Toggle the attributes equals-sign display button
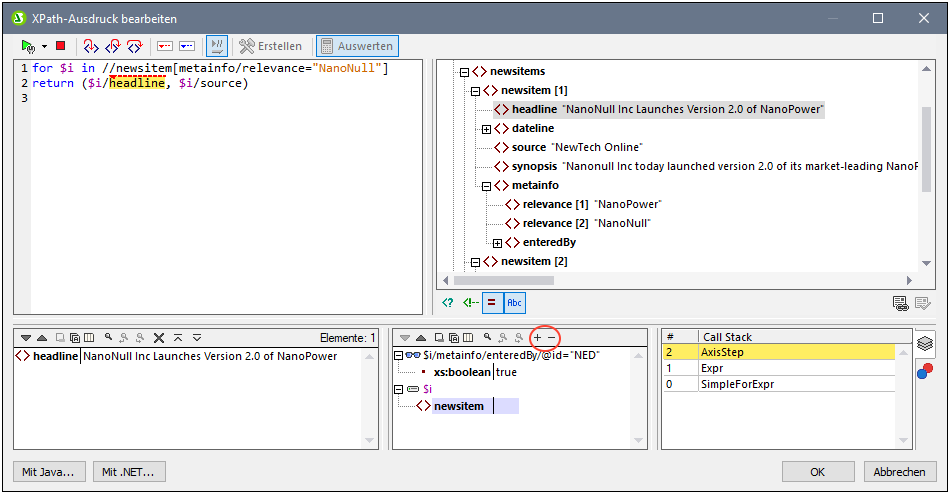 (x=492, y=302)
